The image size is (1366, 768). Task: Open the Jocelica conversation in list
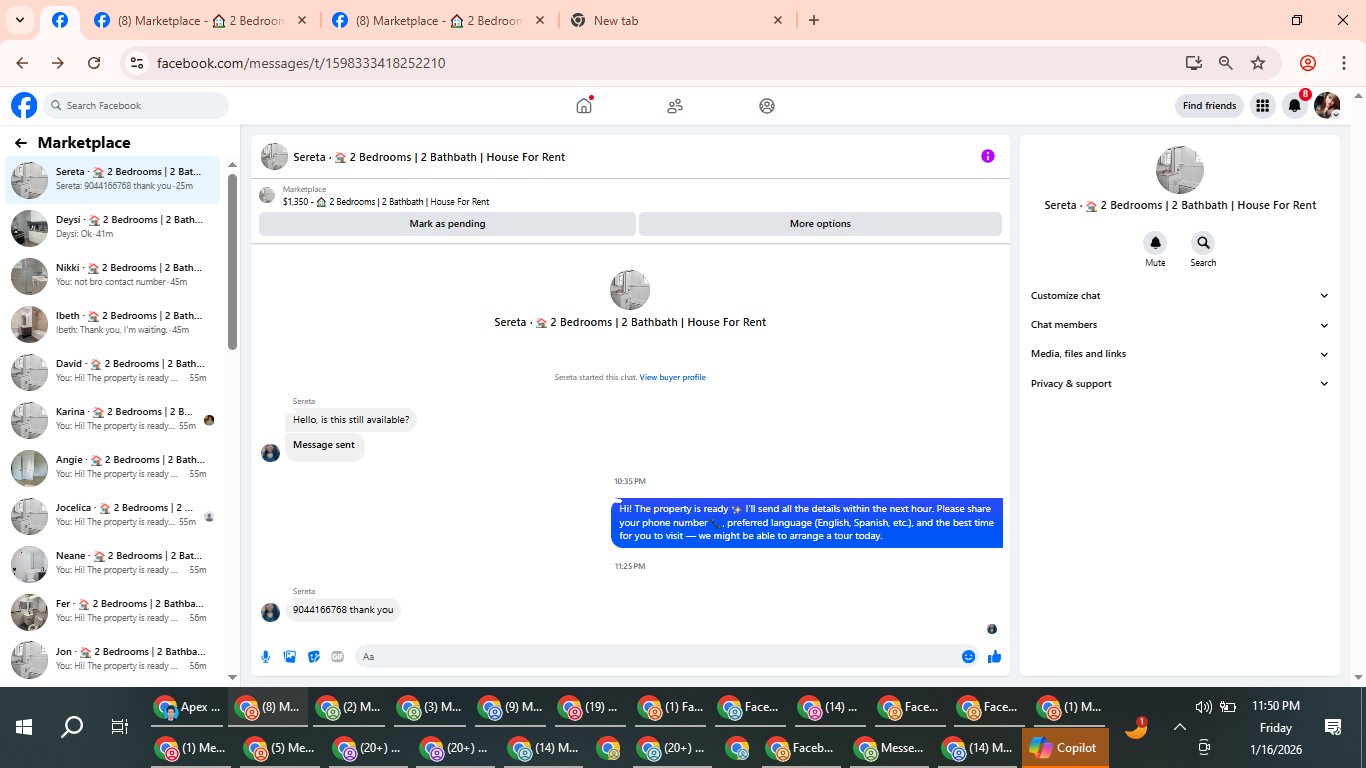(113, 516)
